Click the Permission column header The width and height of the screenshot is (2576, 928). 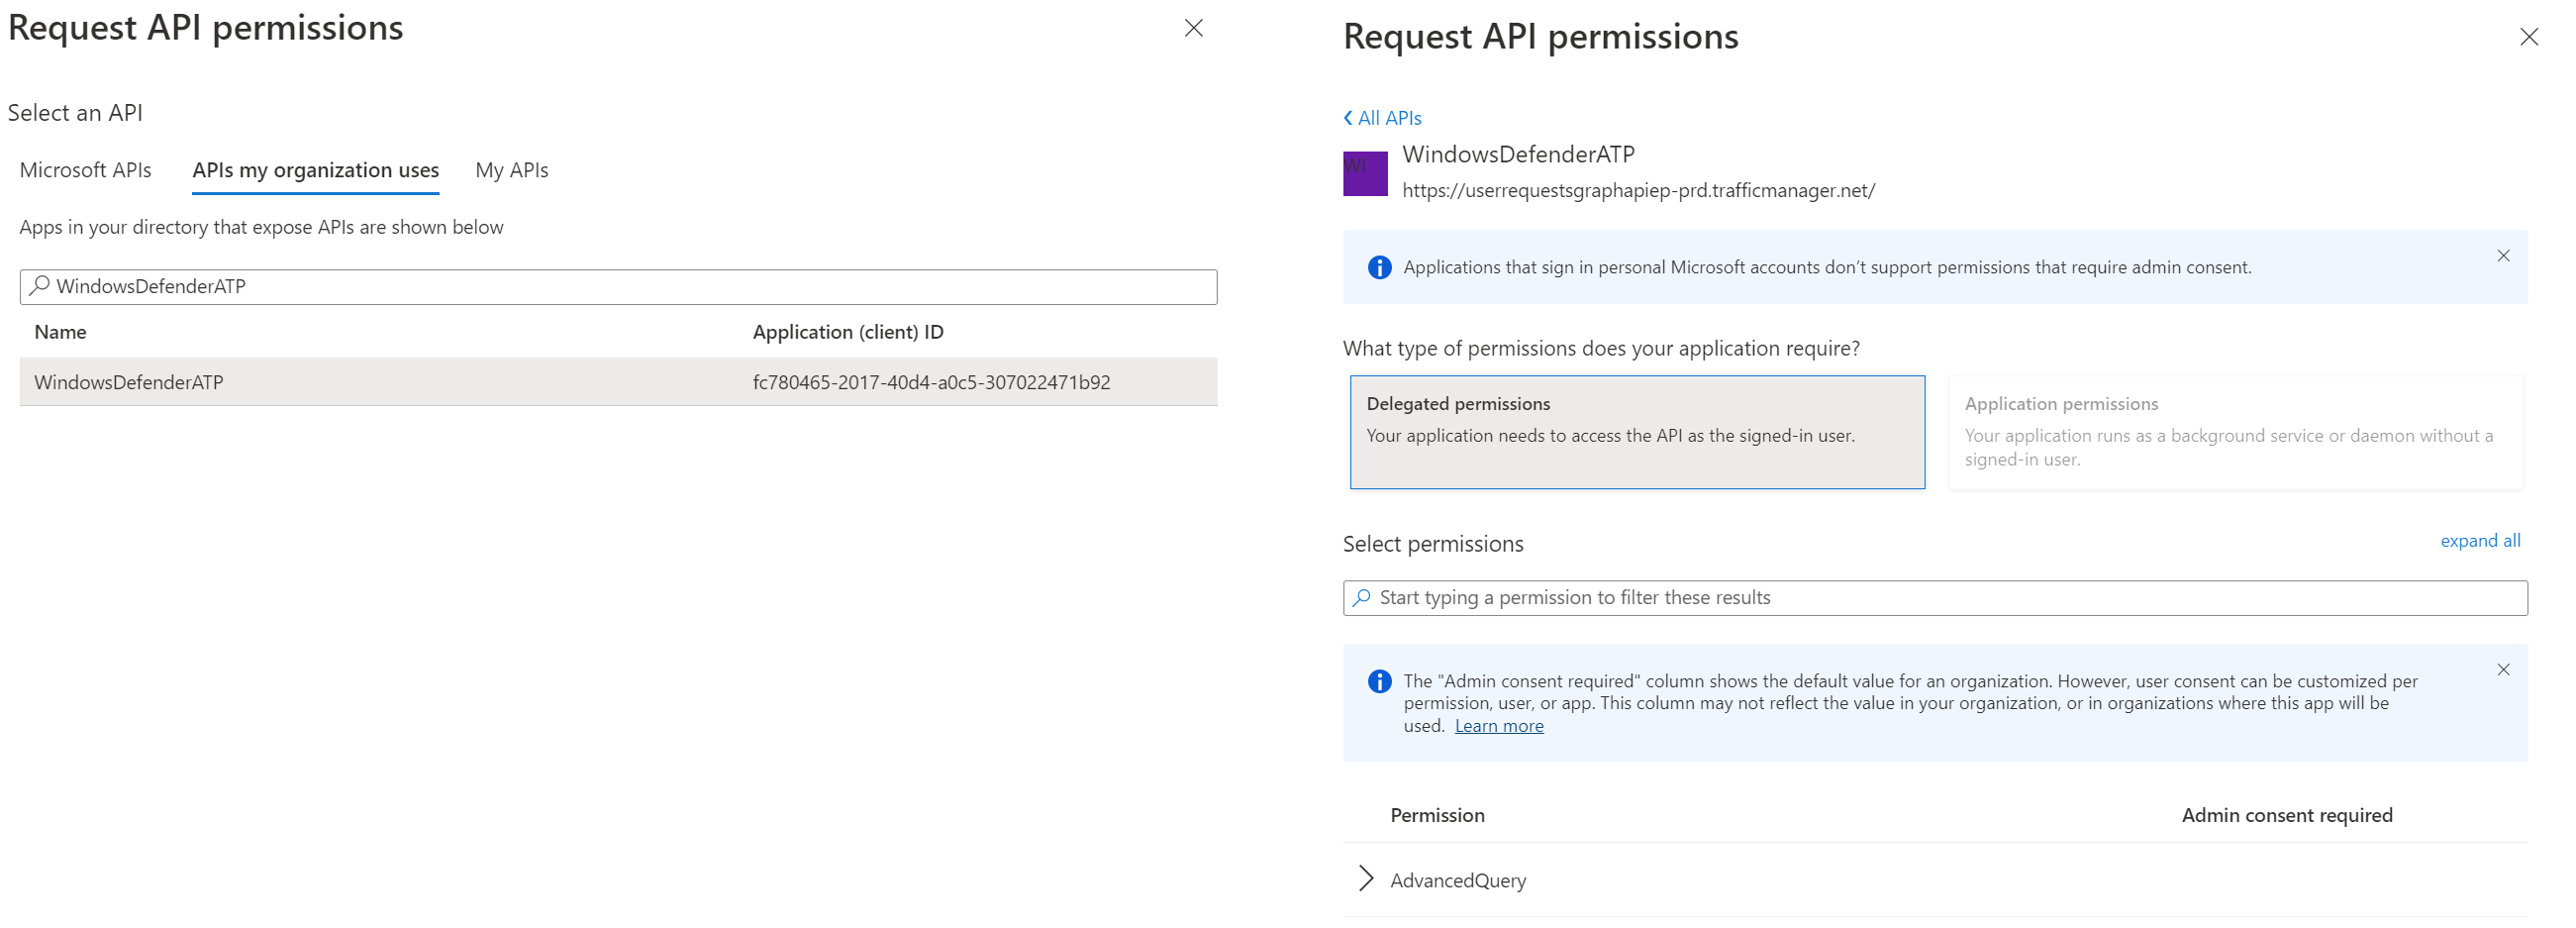(1436, 815)
